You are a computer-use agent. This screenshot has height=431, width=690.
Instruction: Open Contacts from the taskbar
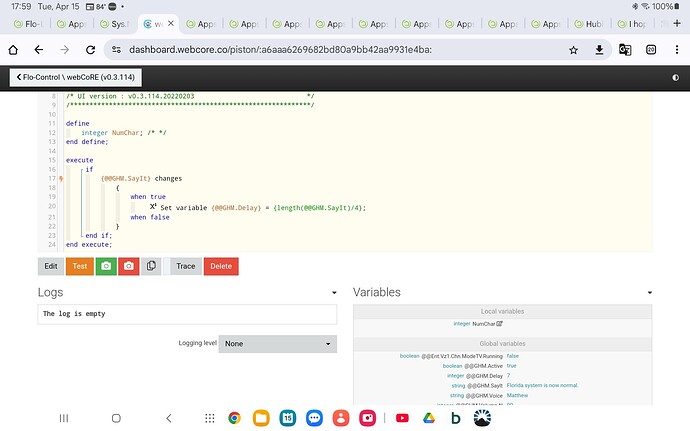click(x=341, y=418)
